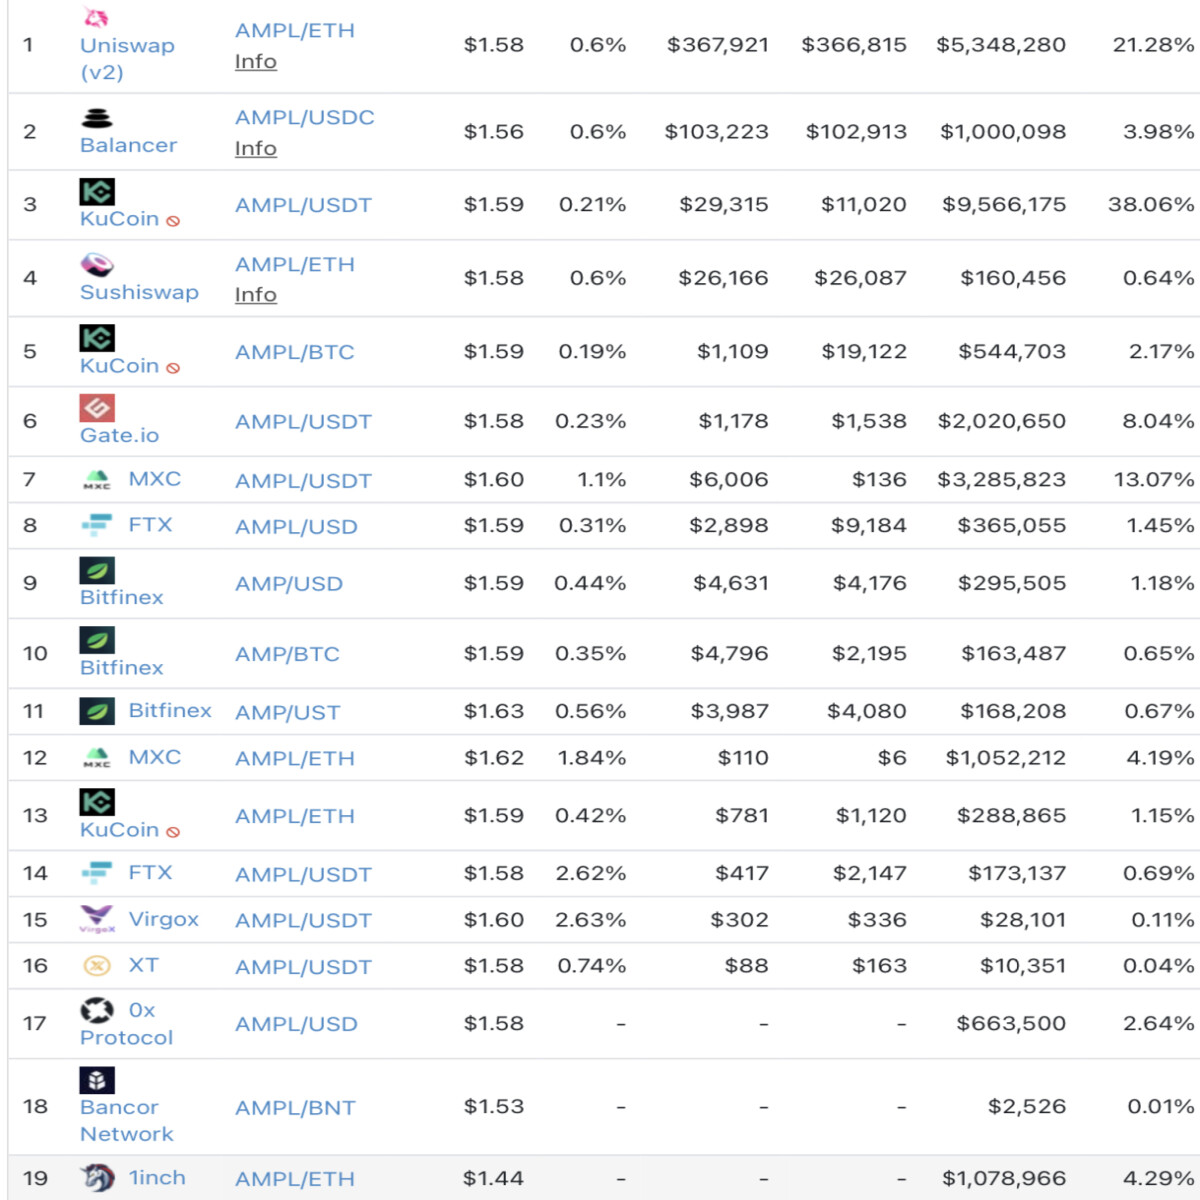Click the Gate.io red logo icon
This screenshot has height=1200, width=1200.
[x=97, y=408]
